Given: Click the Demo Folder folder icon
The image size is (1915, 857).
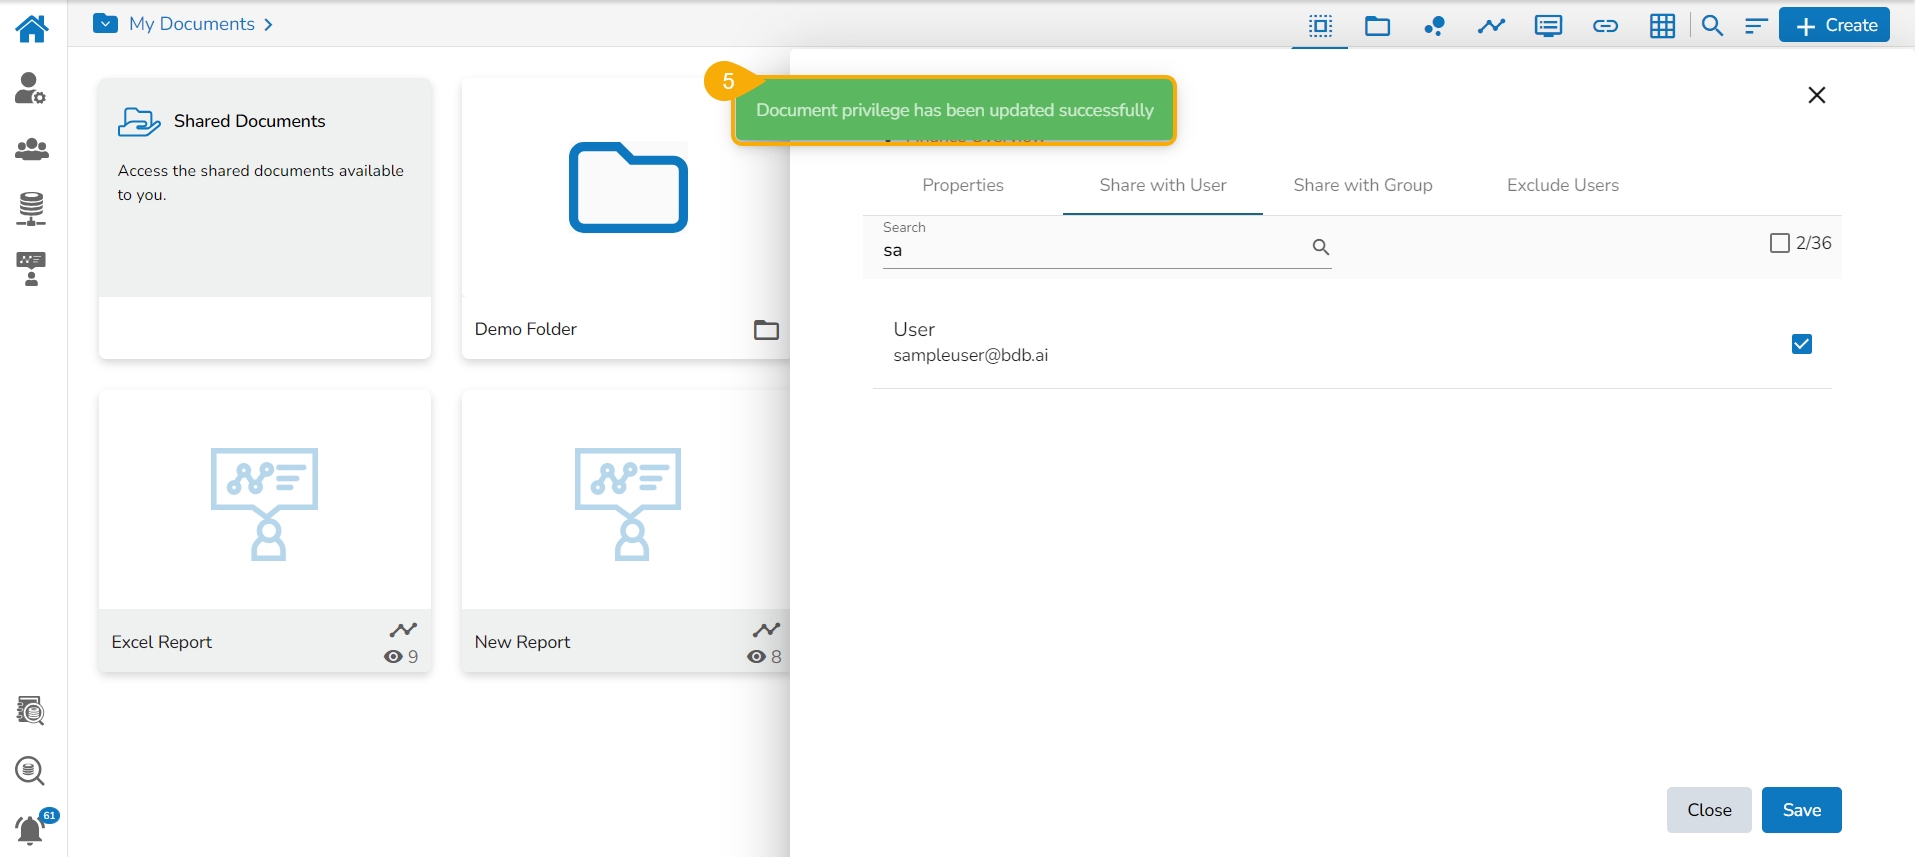Looking at the screenshot, I should (x=766, y=330).
